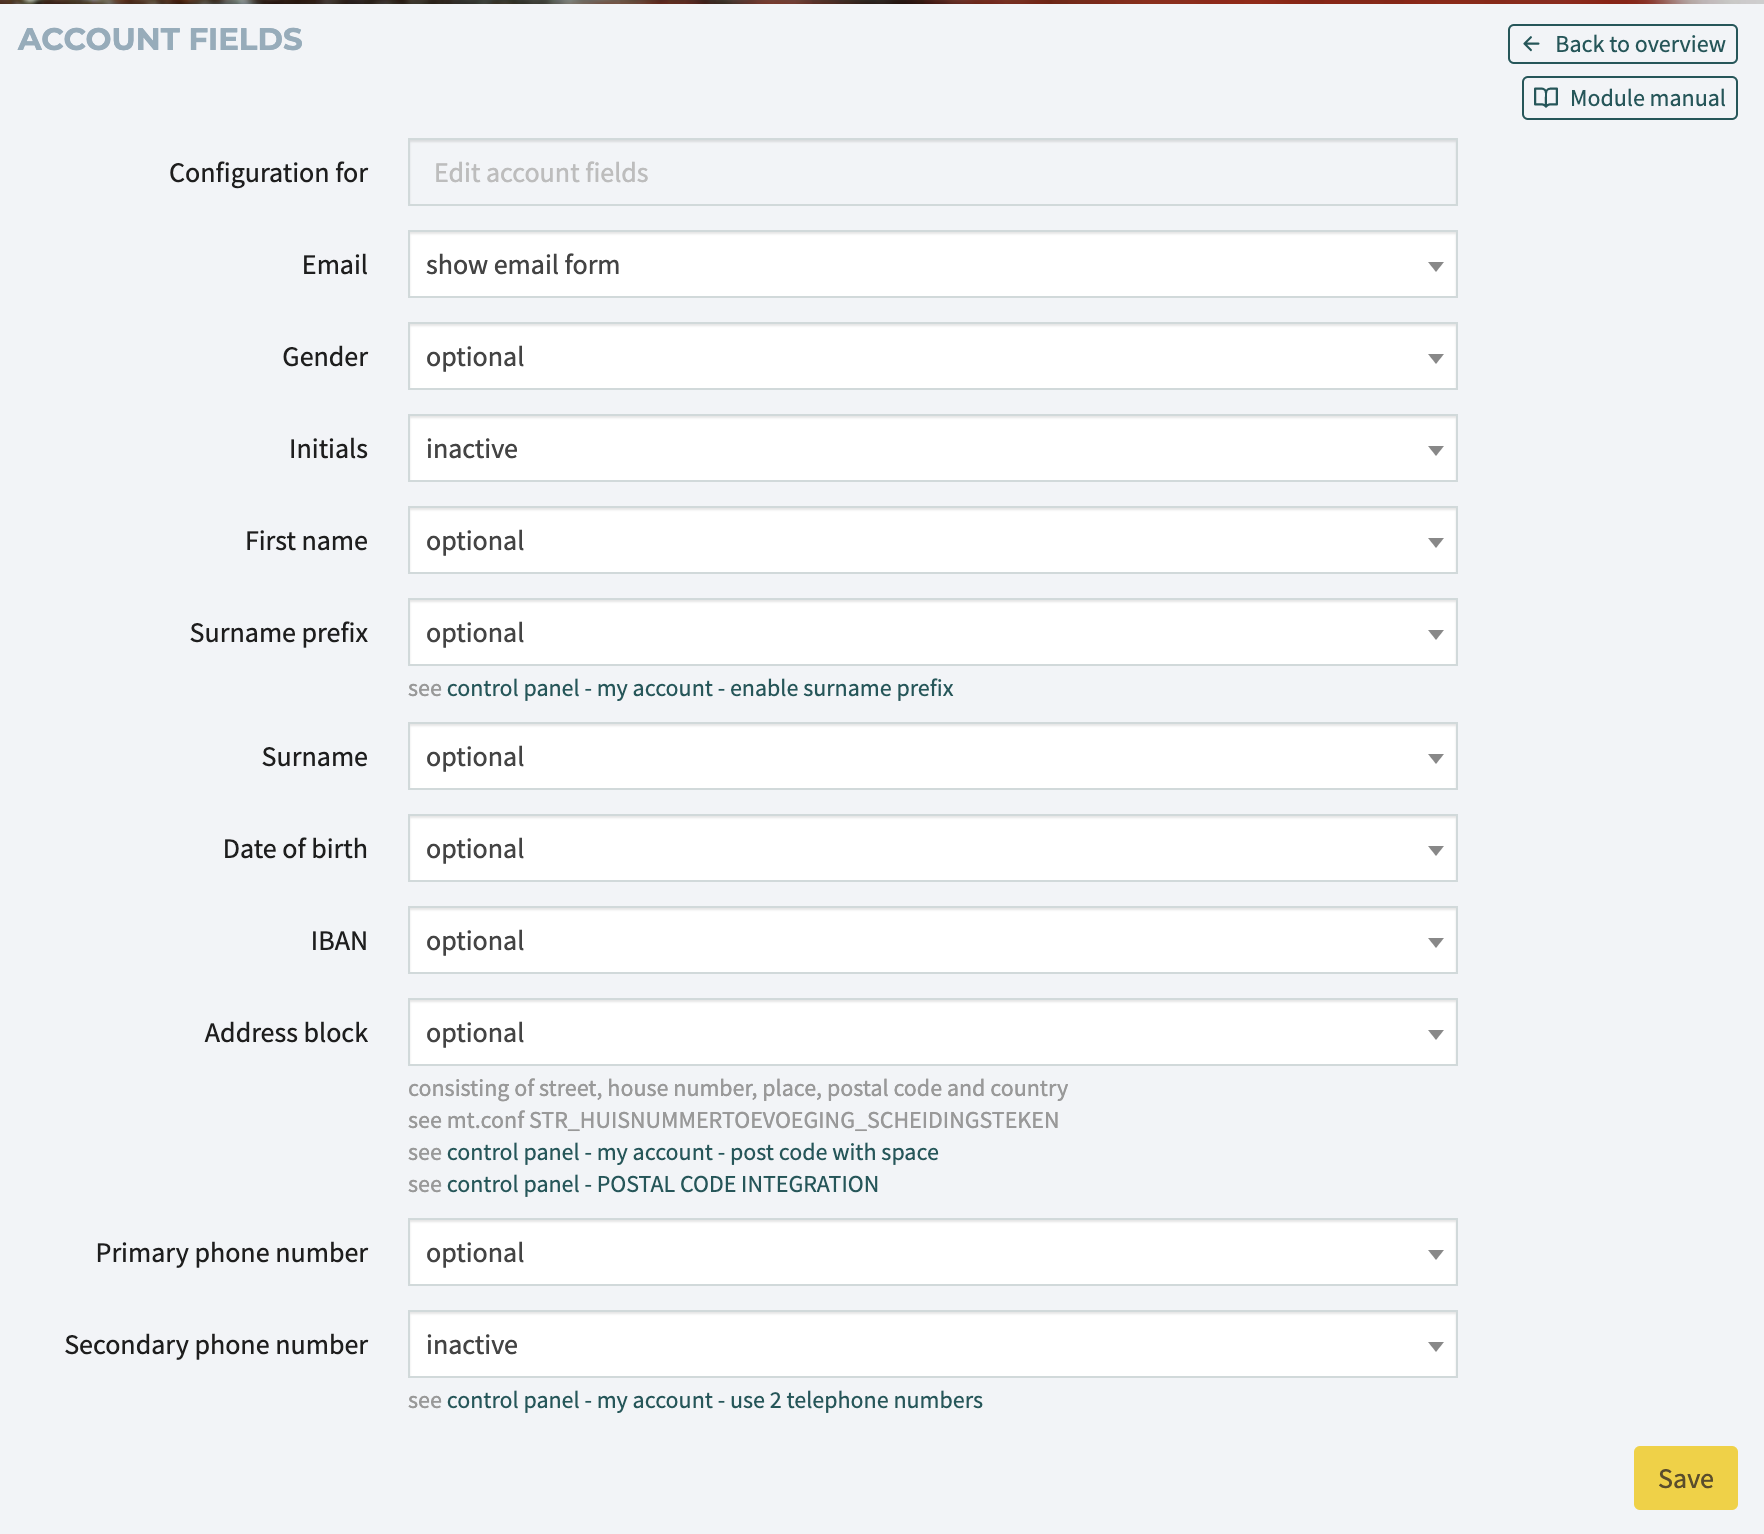Click the Secondary phone number label
This screenshot has height=1534, width=1764.
(x=216, y=1345)
